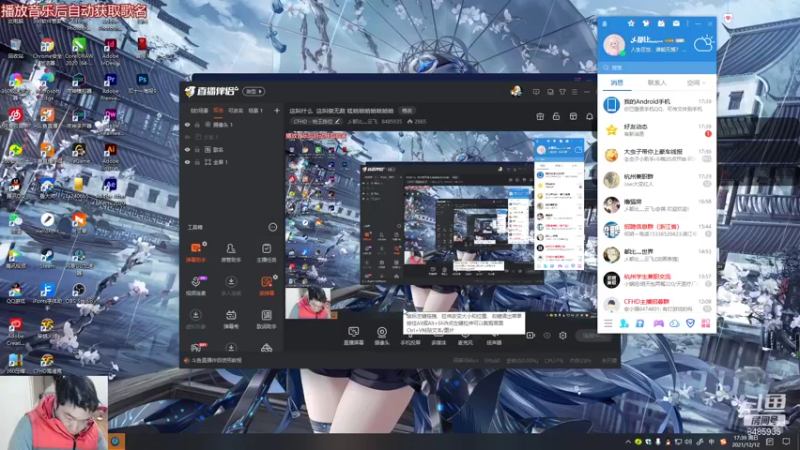Switch to the 场景 1 scene tab
This screenshot has height=450, width=800.
pos(255,111)
